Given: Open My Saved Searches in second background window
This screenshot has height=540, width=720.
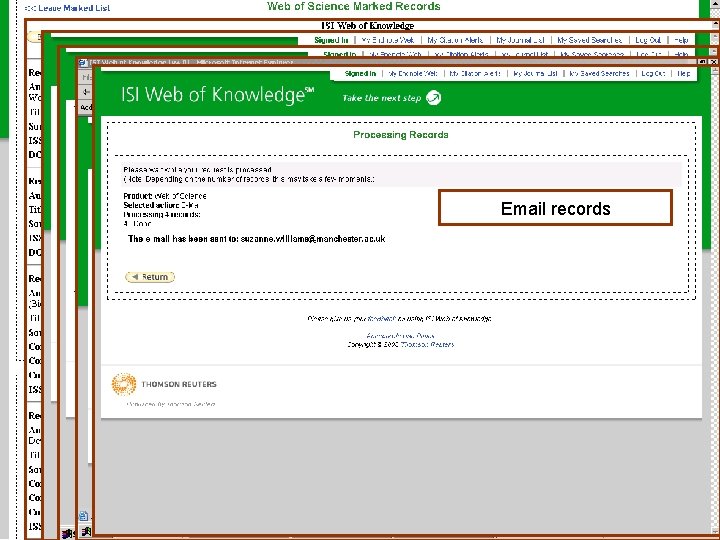Looking at the screenshot, I should pyautogui.click(x=590, y=40).
